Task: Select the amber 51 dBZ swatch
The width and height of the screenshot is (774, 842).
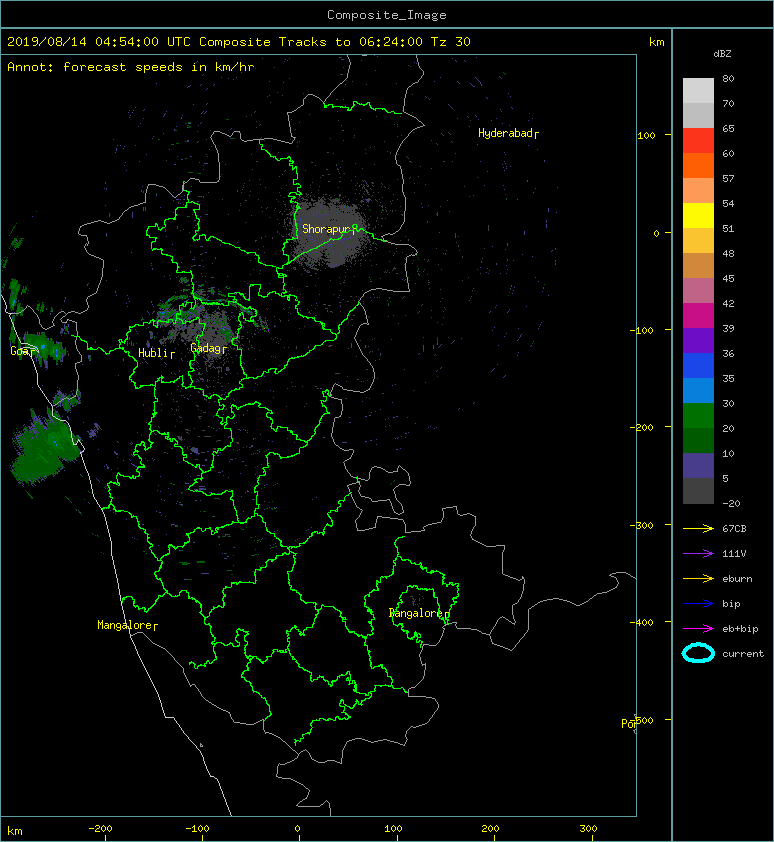Action: pyautogui.click(x=698, y=241)
